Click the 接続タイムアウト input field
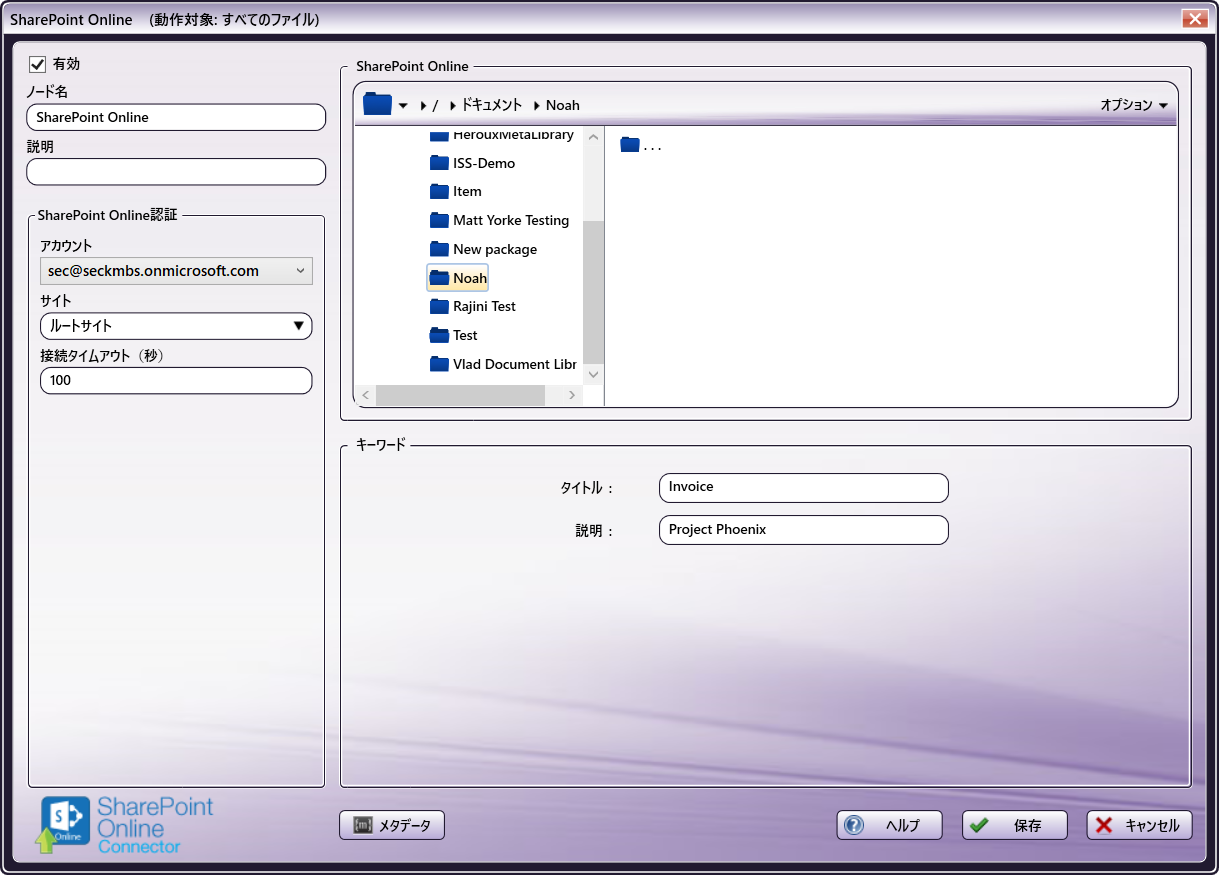 coord(176,381)
